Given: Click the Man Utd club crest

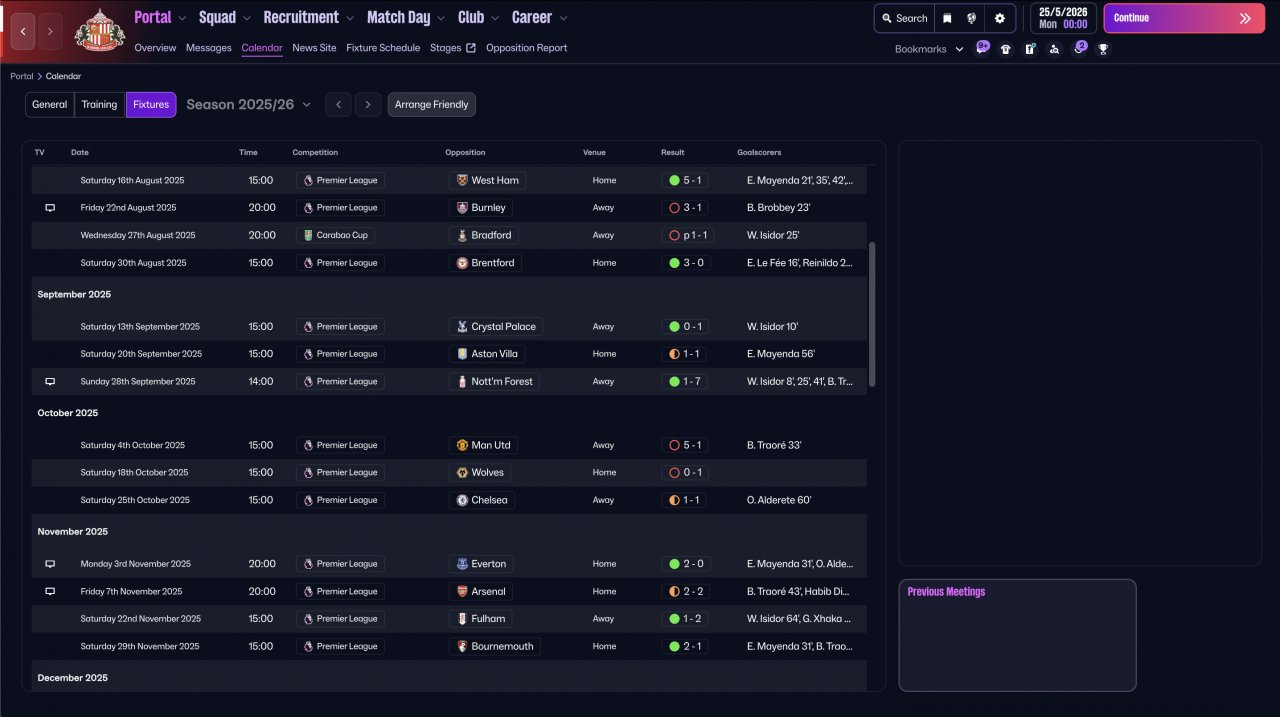Looking at the screenshot, I should pyautogui.click(x=462, y=445).
